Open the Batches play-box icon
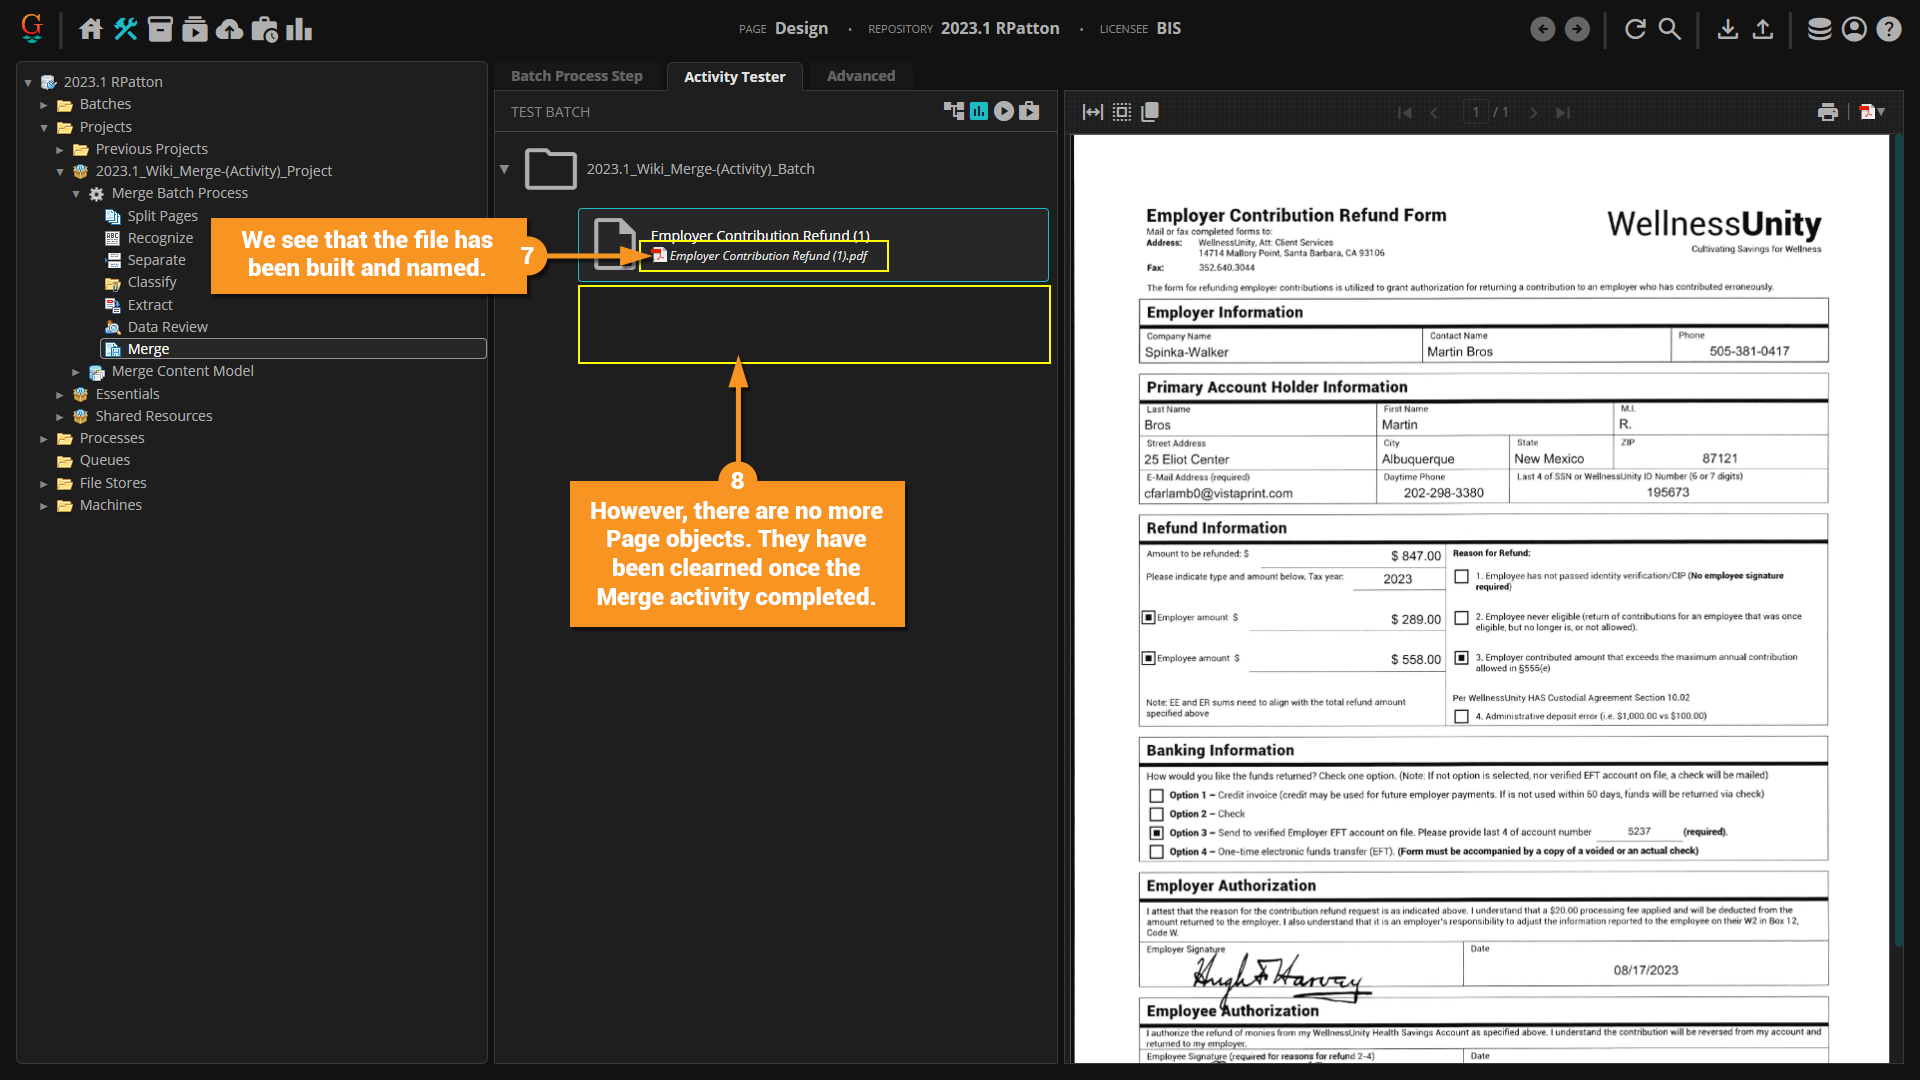Viewport: 1920px width, 1080px height. (x=195, y=29)
